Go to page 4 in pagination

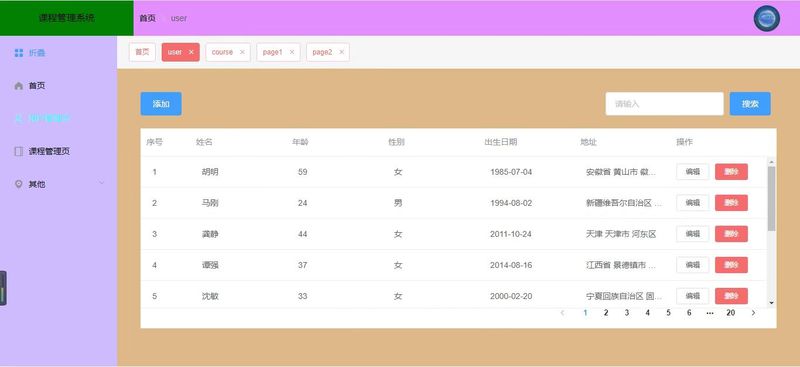pyautogui.click(x=647, y=312)
